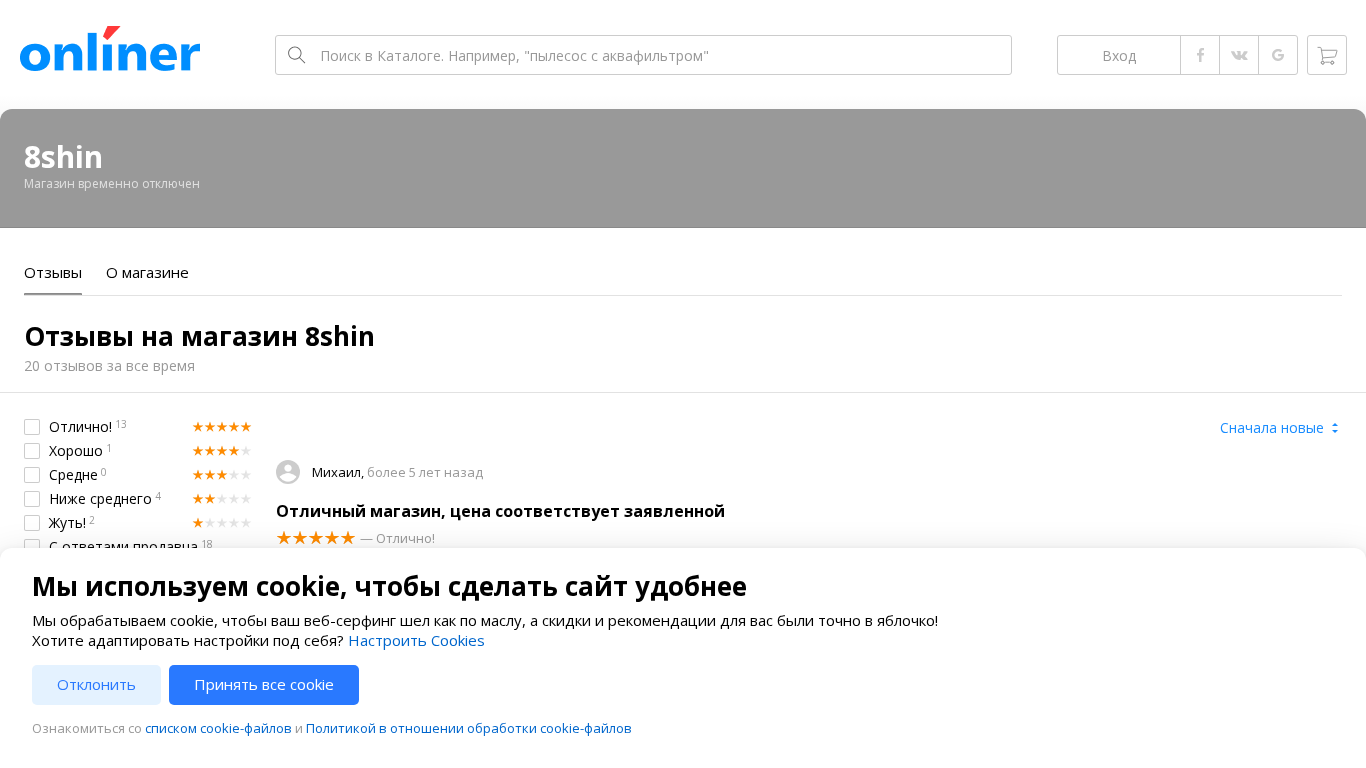This screenshot has height=768, width=1366.
Task: Click the five-star rating under the review title
Action: tap(315, 538)
